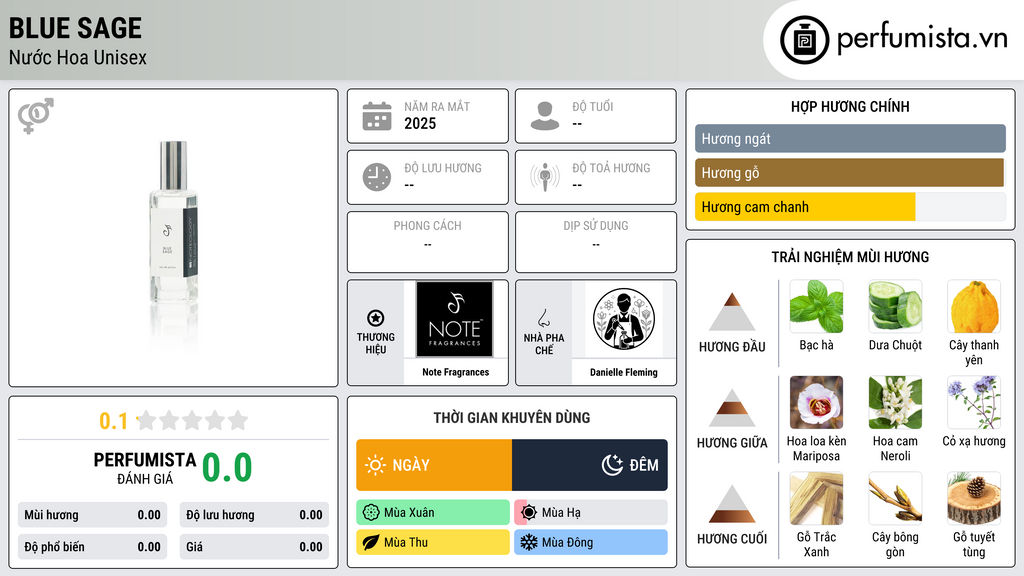Image resolution: width=1024 pixels, height=576 pixels.
Task: Click the 0.1 star rating number
Action: click(x=113, y=421)
